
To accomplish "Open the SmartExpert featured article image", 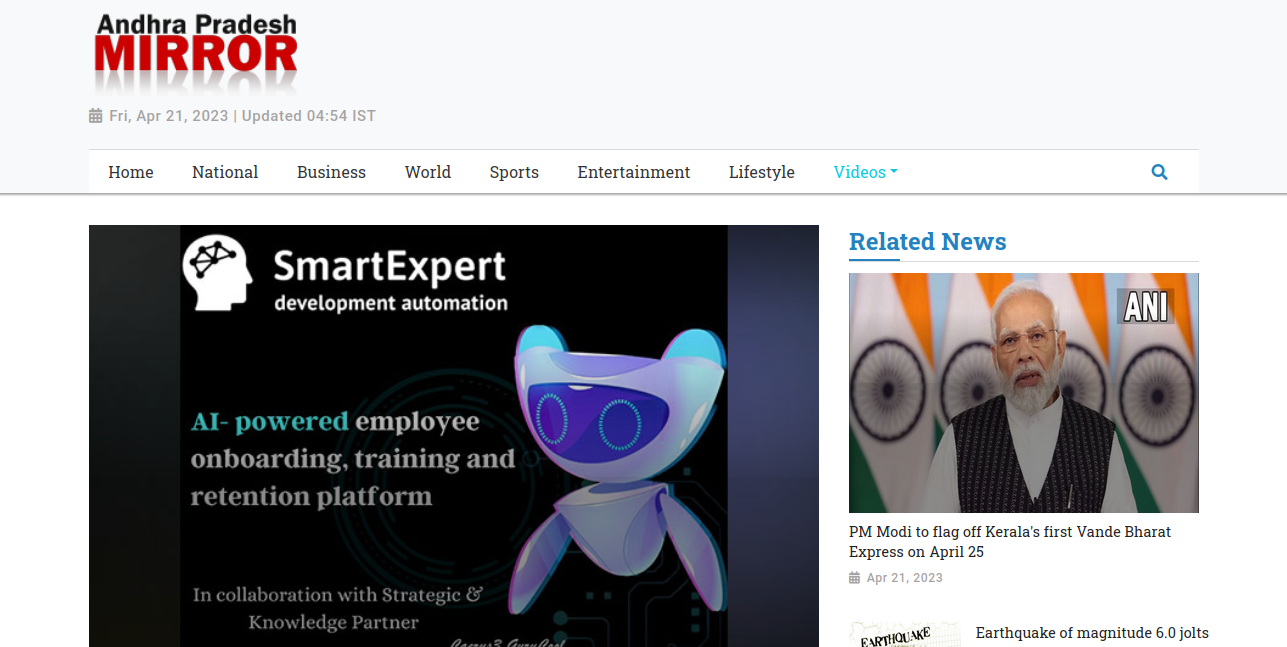I will point(453,435).
